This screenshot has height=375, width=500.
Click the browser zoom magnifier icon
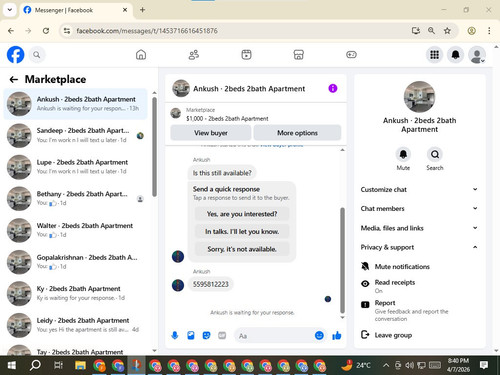click(x=431, y=31)
